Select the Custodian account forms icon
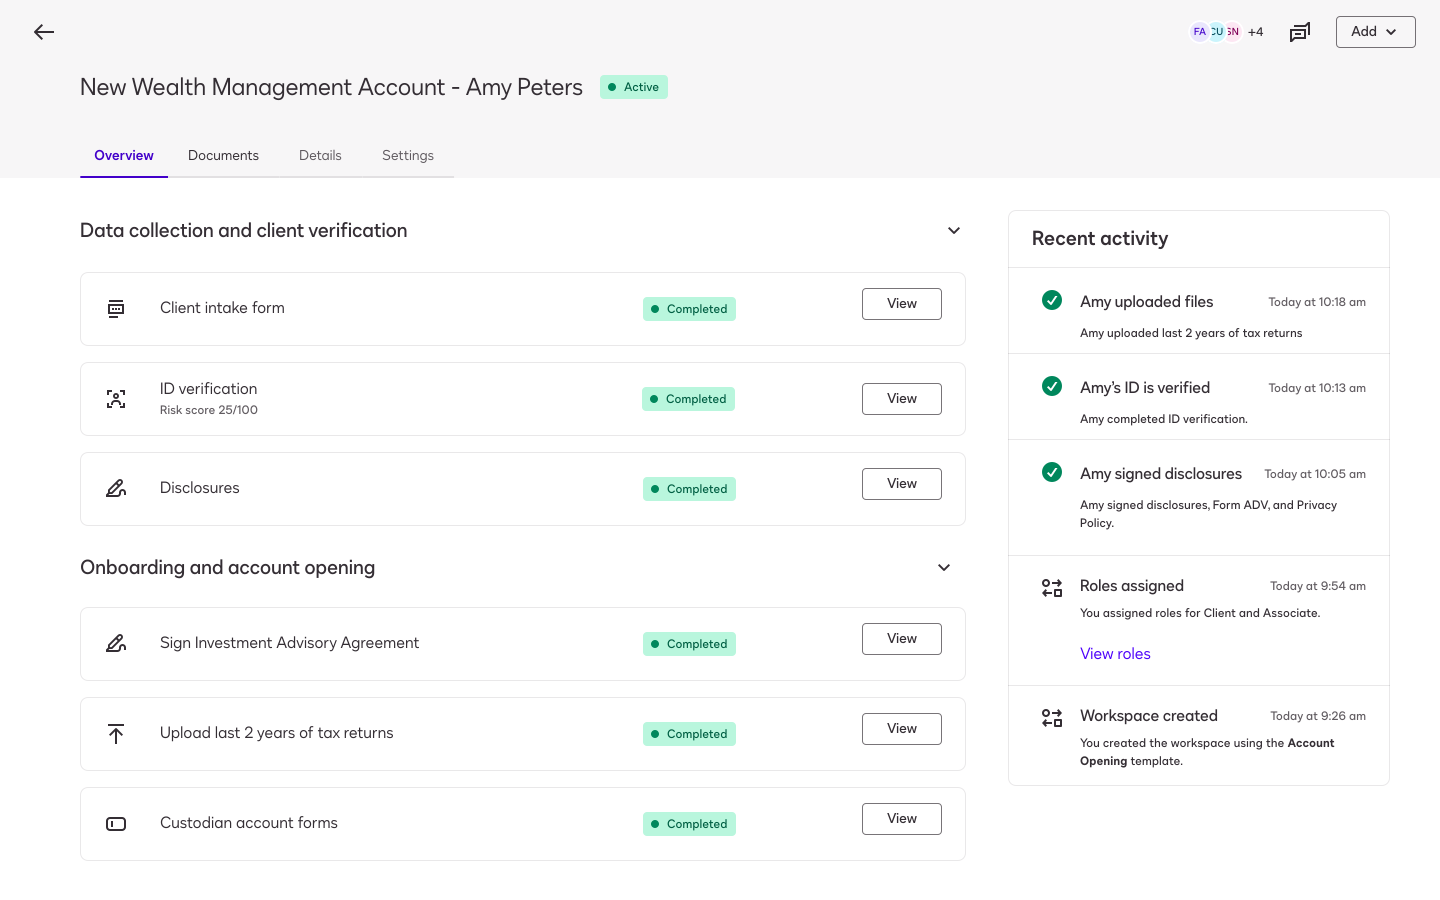Viewport: 1440px width, 900px height. [x=116, y=823]
